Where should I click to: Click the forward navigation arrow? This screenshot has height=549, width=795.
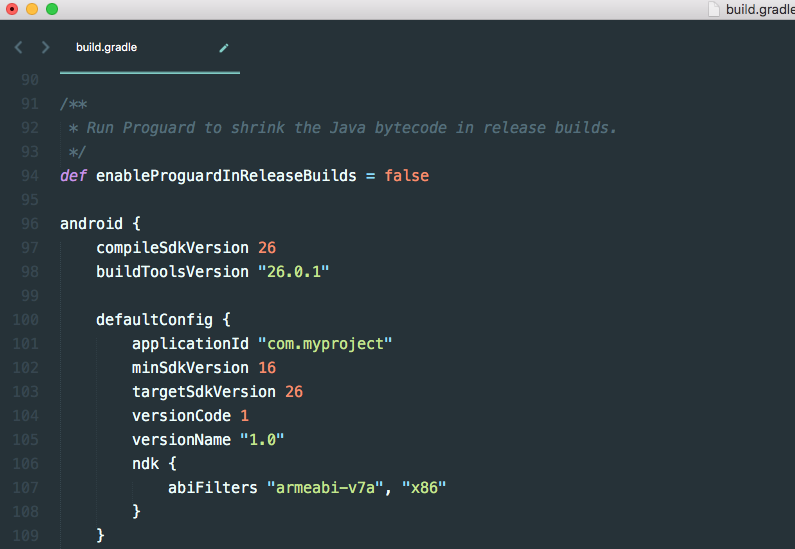pyautogui.click(x=45, y=47)
